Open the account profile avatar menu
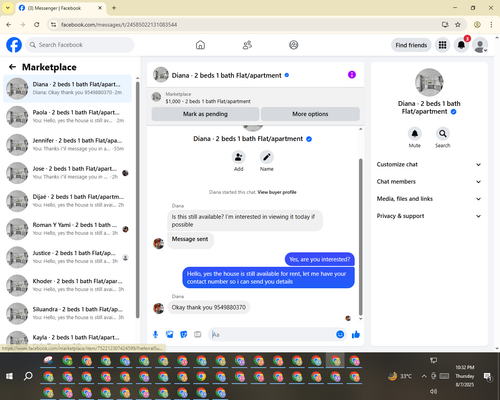 click(480, 45)
